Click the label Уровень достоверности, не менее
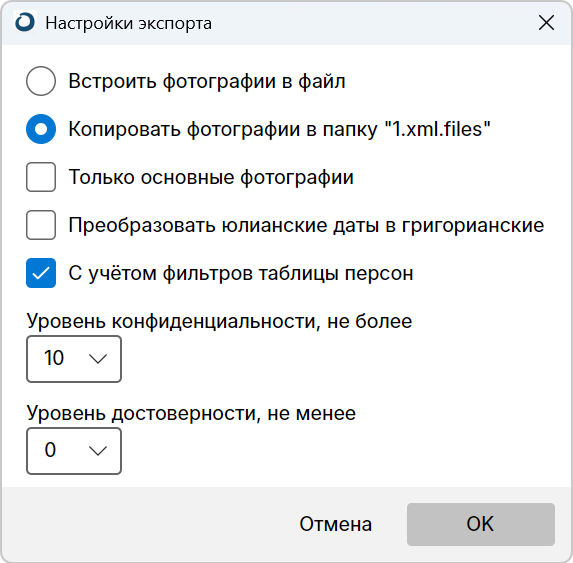Image resolution: width=573 pixels, height=563 pixels. [x=191, y=413]
